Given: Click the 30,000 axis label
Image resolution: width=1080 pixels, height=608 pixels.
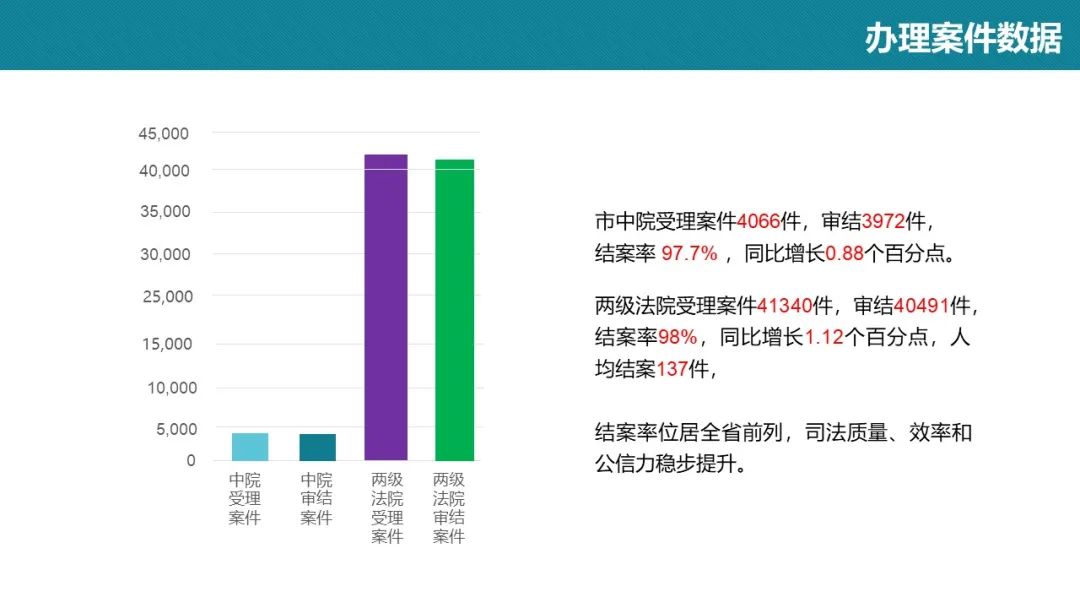Looking at the screenshot, I should 165,254.
